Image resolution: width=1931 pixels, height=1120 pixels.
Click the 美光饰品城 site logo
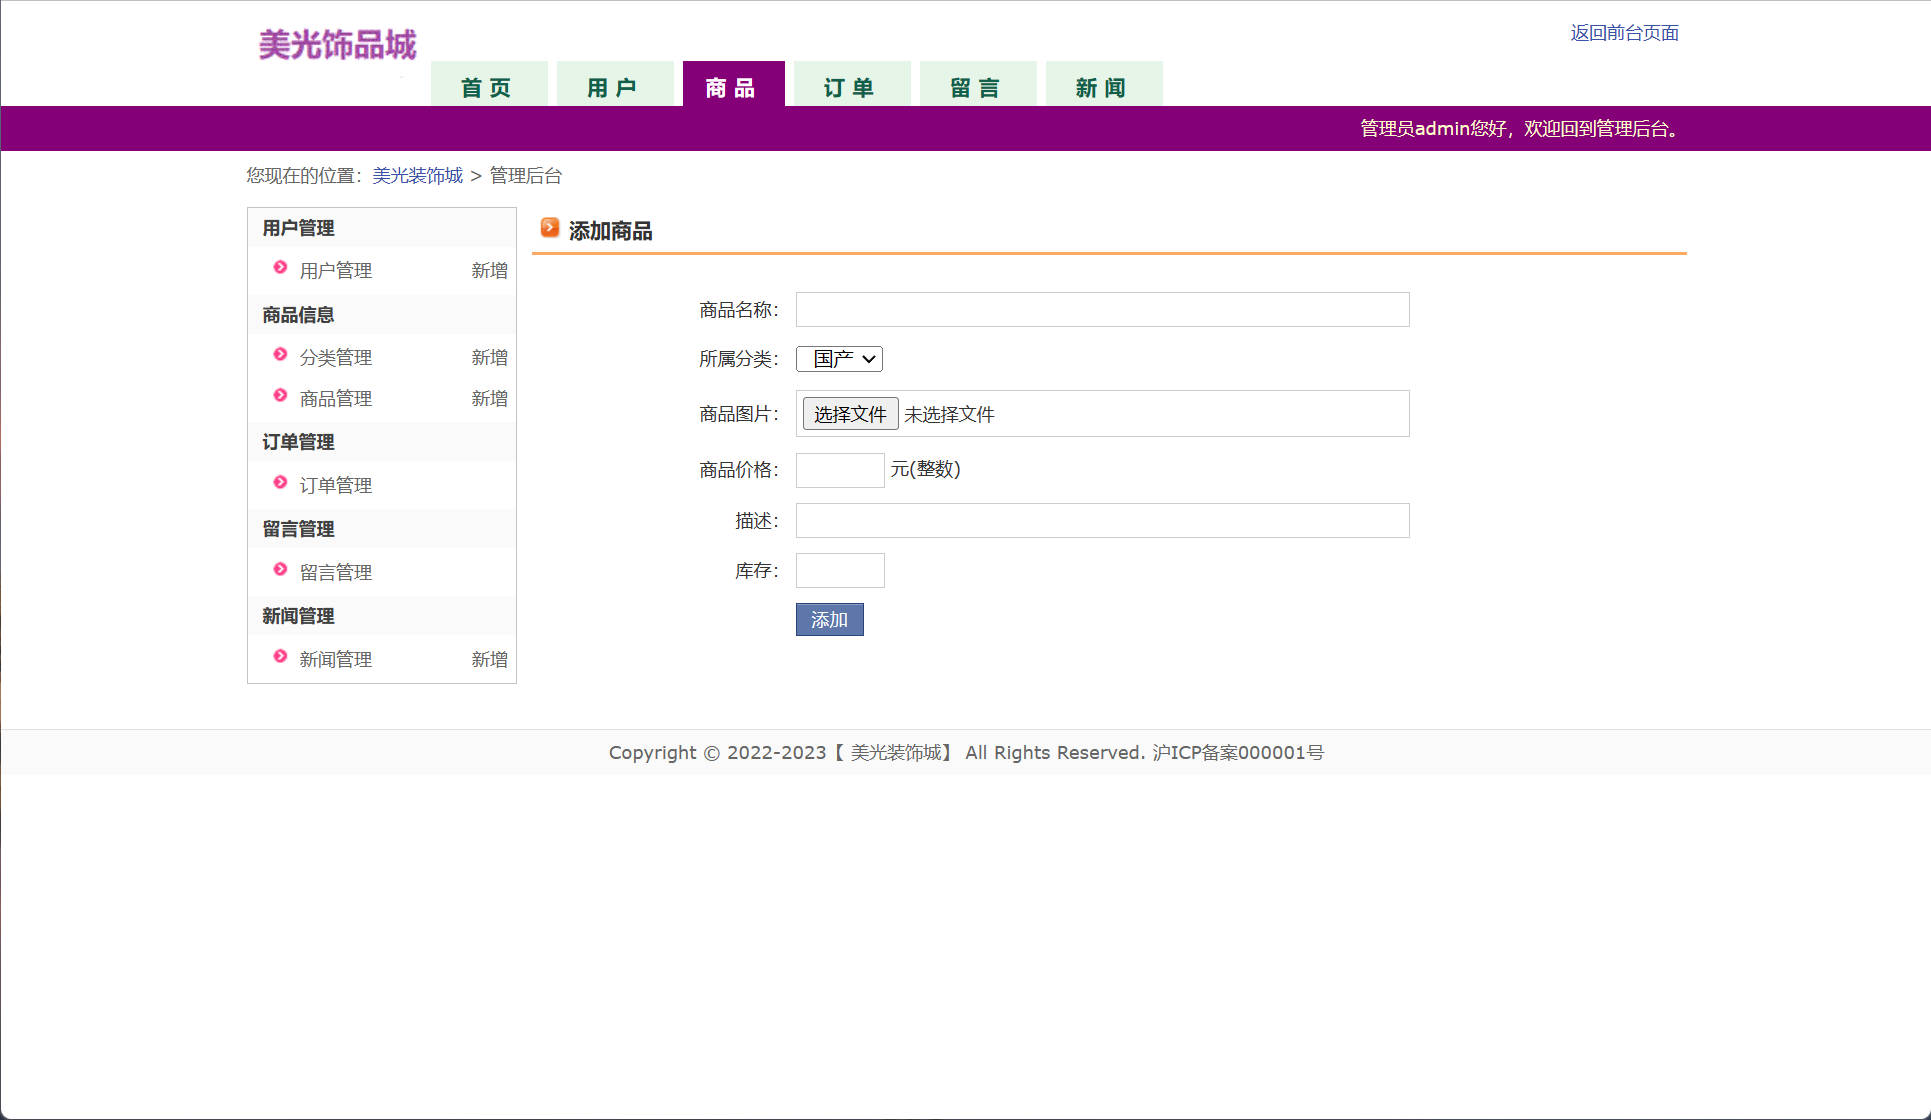tap(337, 45)
